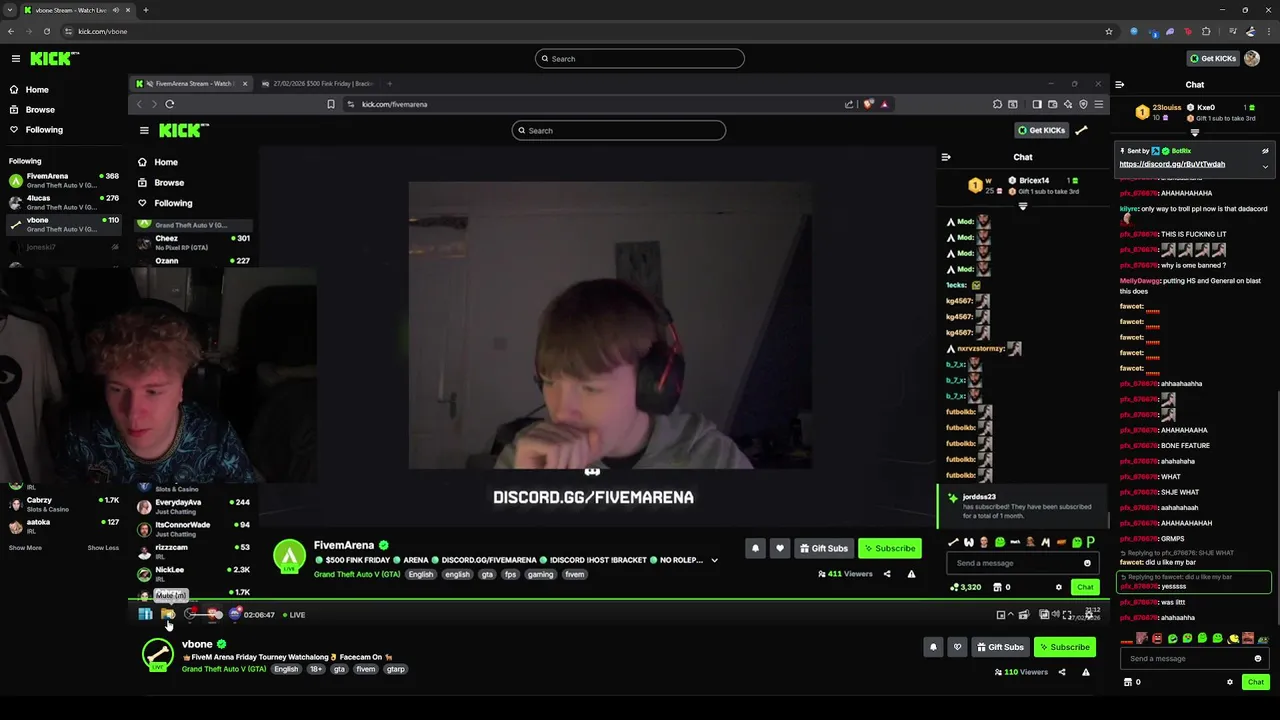The width and height of the screenshot is (1280, 720).
Task: Collapse inner chat panel in streamed page
Action: (x=946, y=157)
